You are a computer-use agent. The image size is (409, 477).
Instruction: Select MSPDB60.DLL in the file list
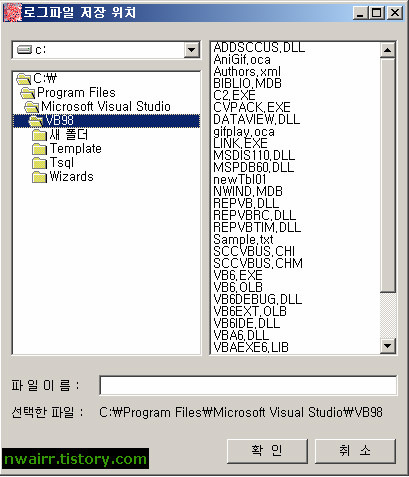254,167
